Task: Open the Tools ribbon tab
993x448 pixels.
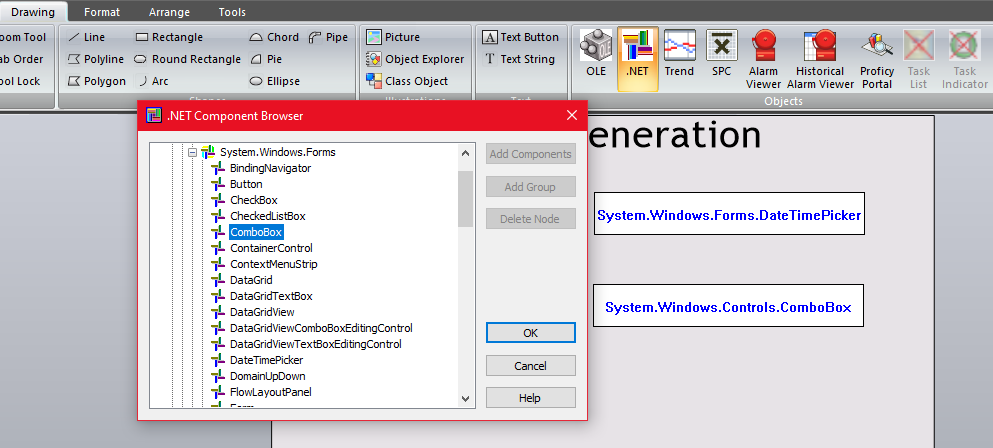Action: 232,12
